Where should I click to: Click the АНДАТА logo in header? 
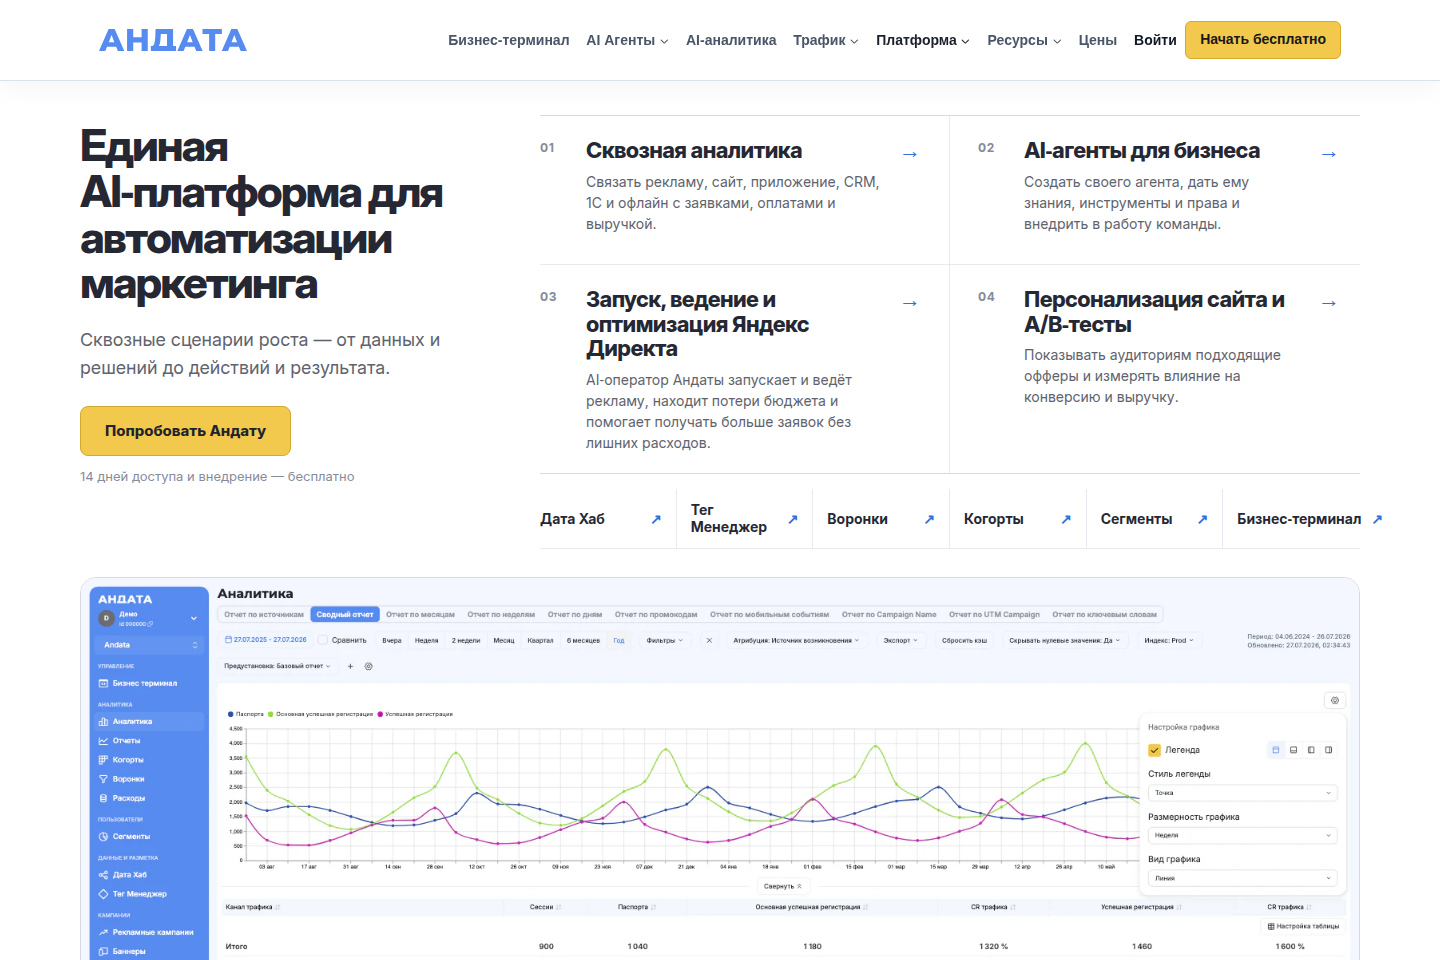point(173,40)
